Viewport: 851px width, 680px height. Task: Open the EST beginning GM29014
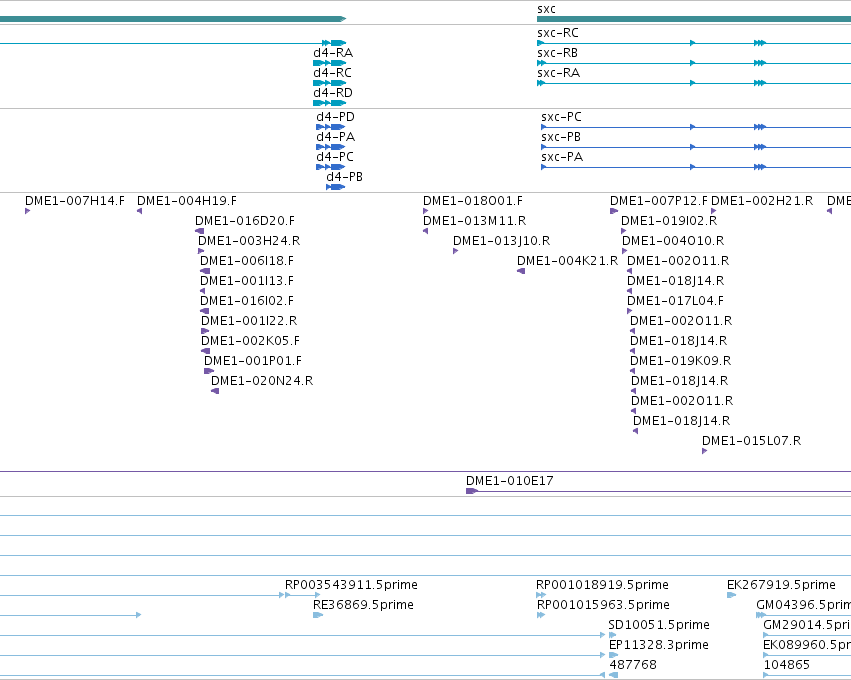click(x=806, y=625)
